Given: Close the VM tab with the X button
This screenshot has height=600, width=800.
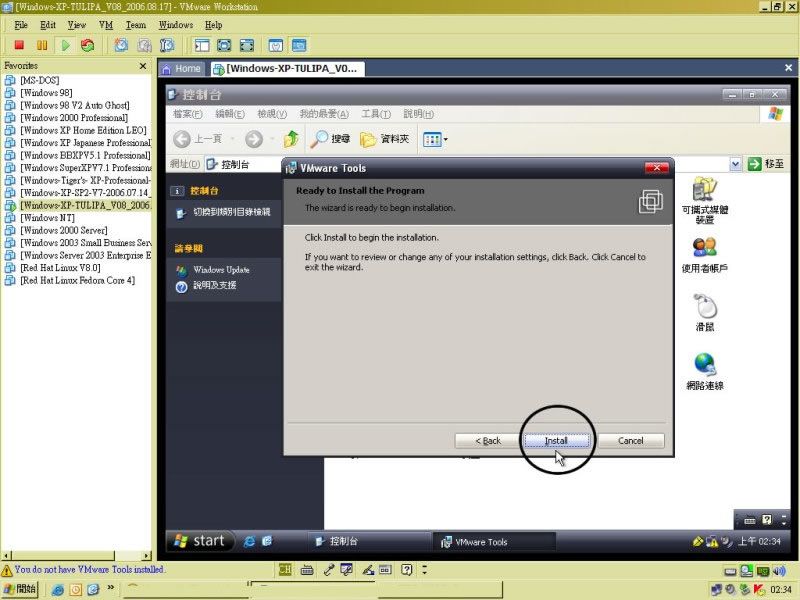Looking at the screenshot, I should [x=788, y=68].
